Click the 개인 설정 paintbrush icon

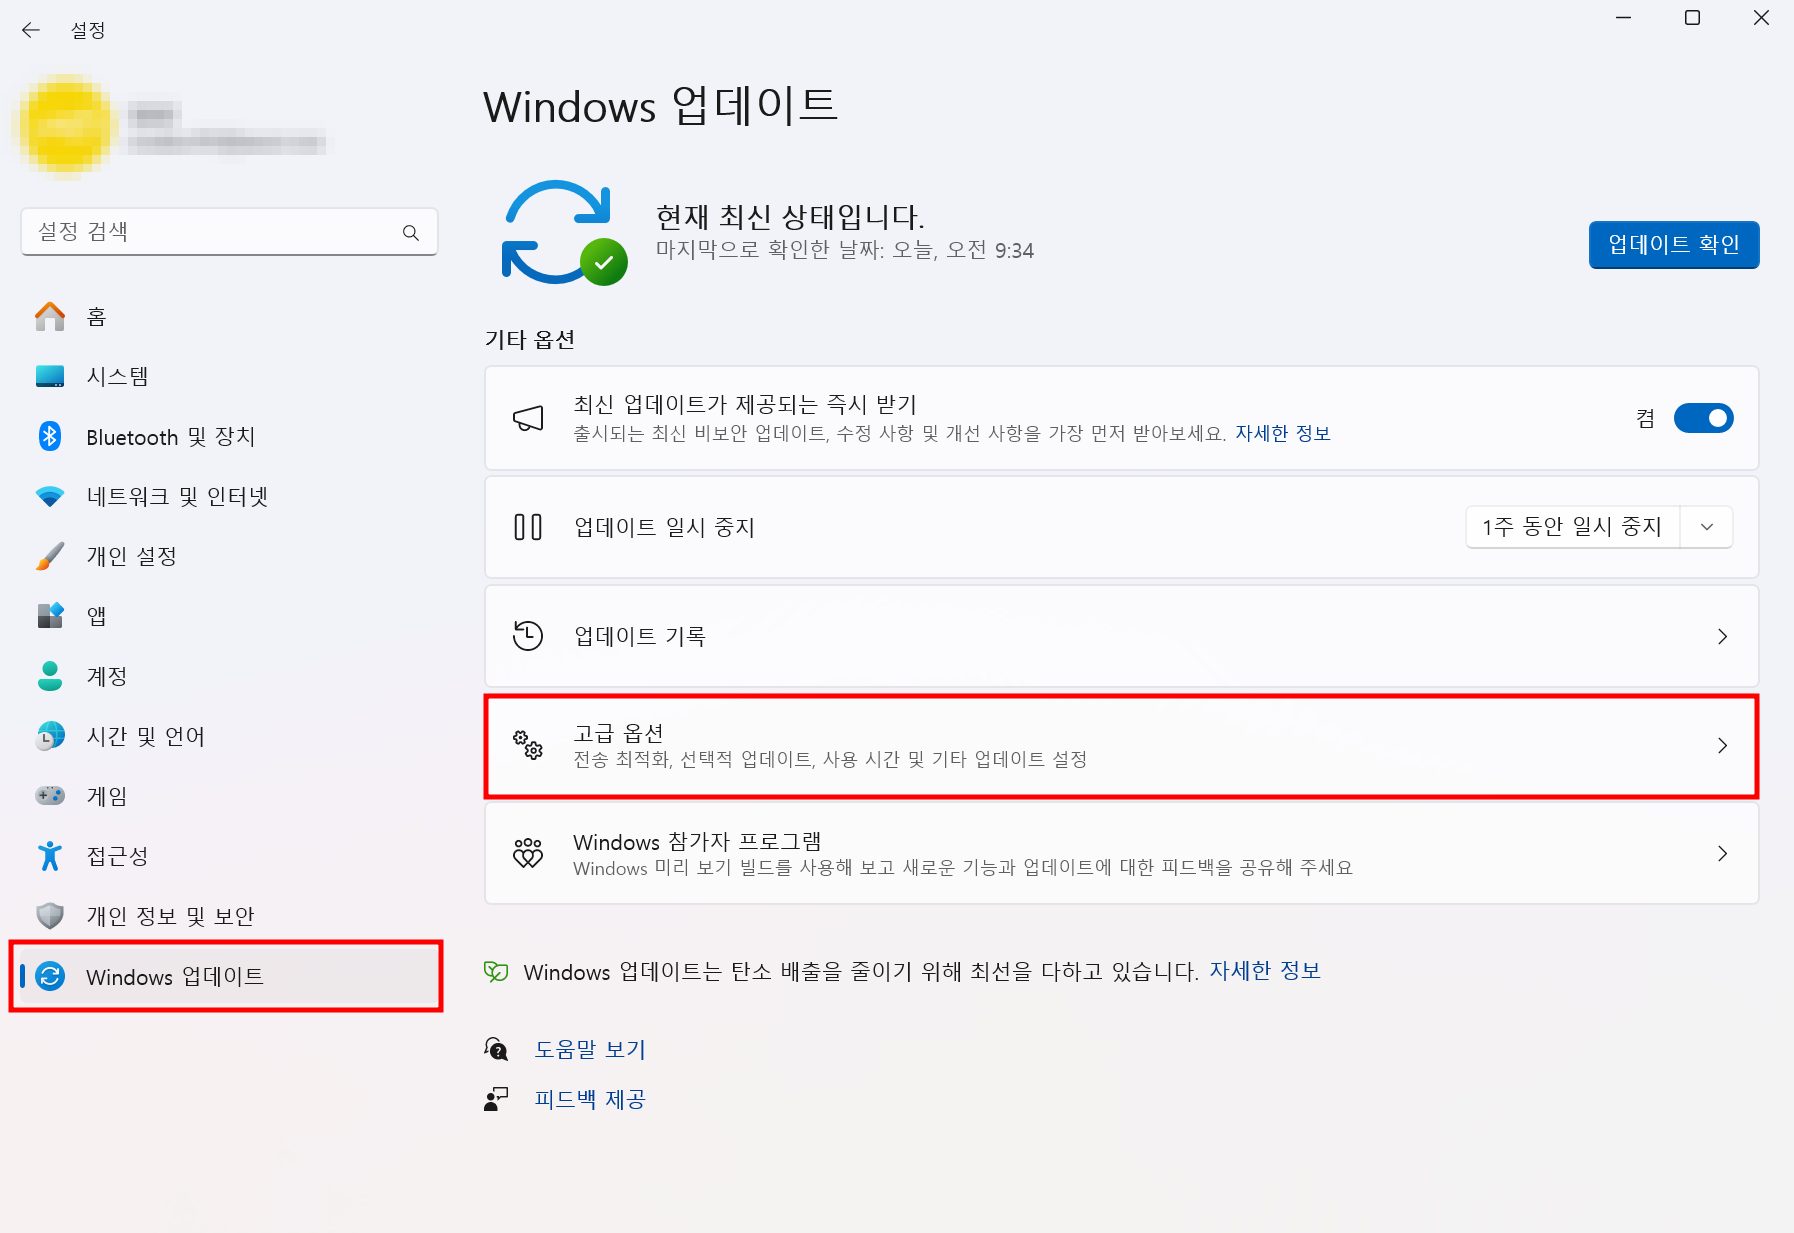click(50, 556)
